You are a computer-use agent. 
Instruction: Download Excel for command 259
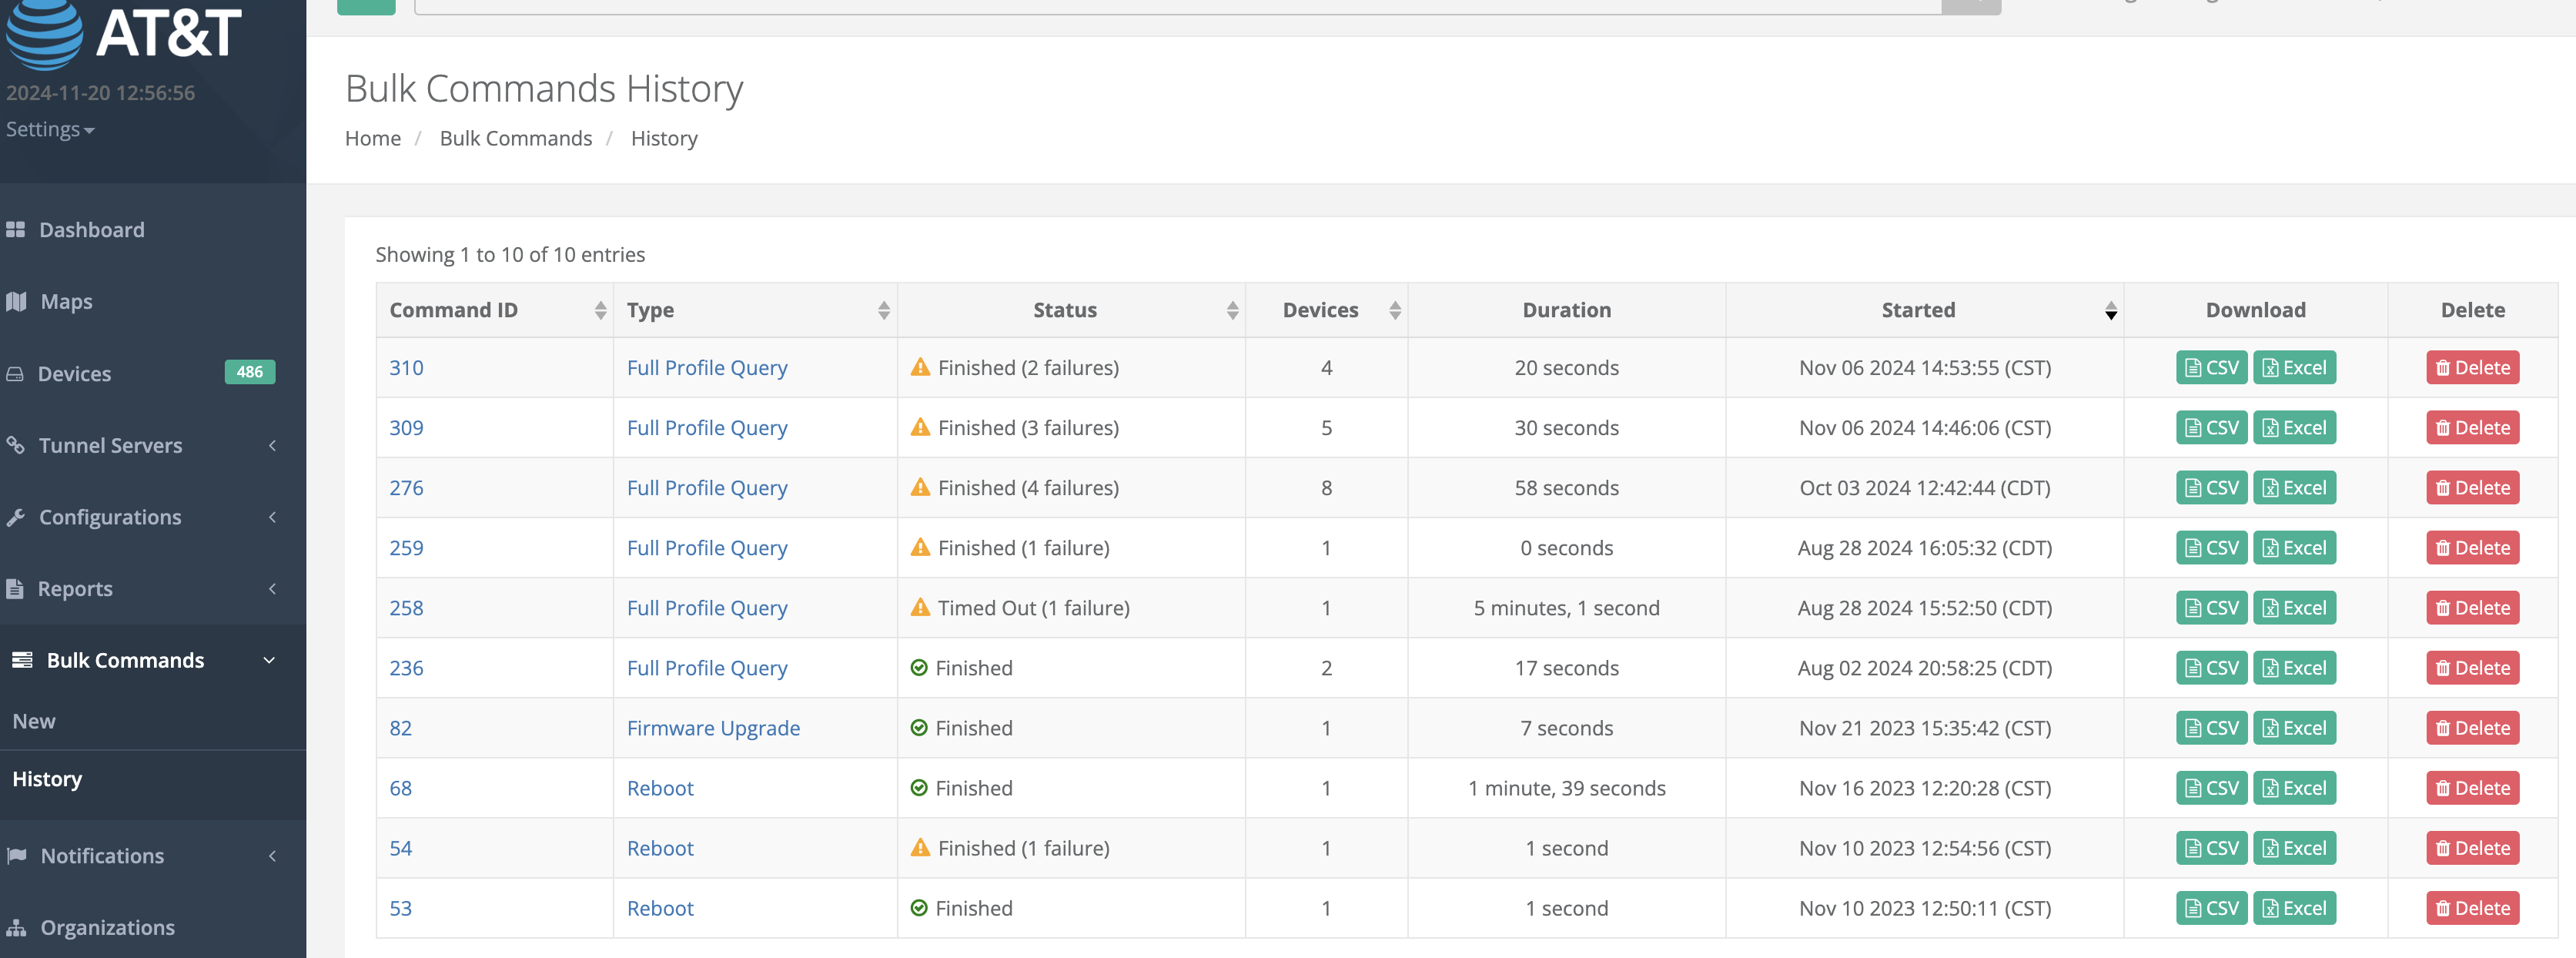coord(2294,548)
